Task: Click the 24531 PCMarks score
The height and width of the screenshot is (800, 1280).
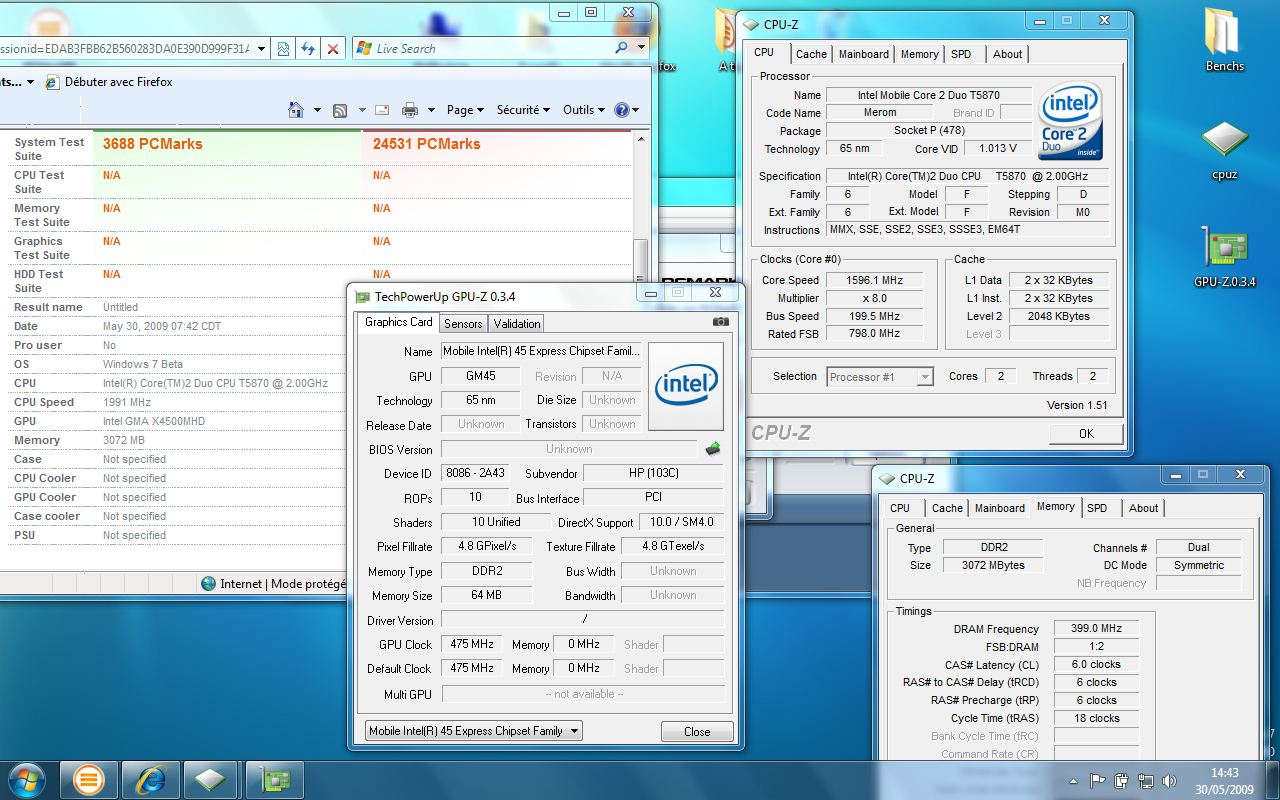Action: (426, 144)
